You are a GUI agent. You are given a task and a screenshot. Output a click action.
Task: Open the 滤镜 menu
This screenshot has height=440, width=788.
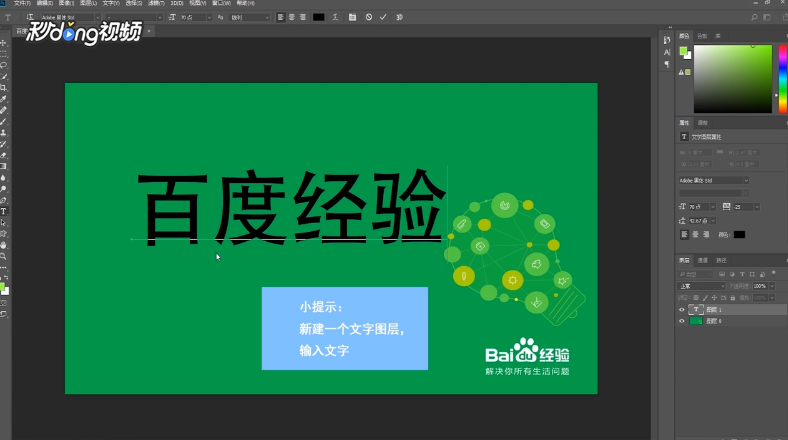click(156, 3)
